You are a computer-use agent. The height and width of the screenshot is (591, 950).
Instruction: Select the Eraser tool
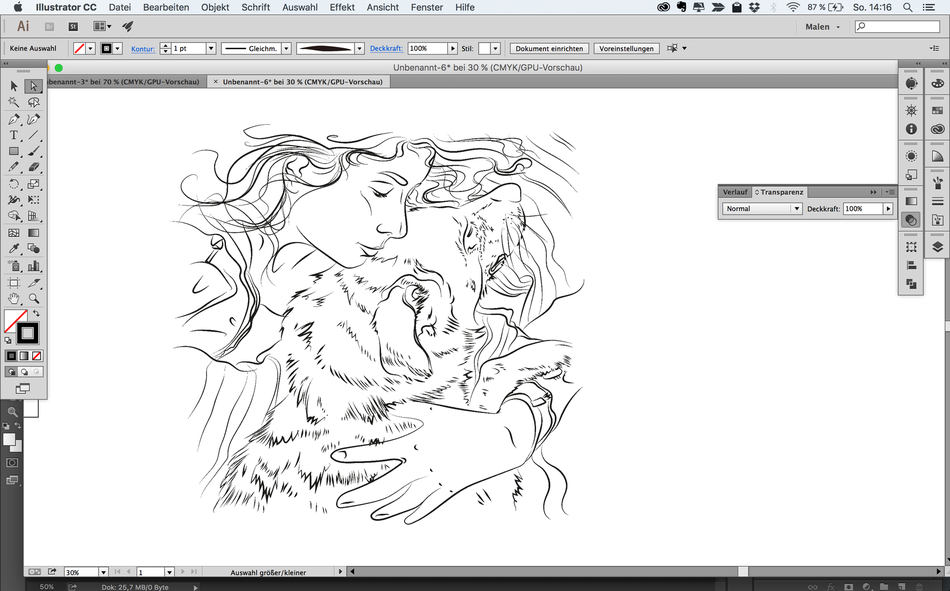33,167
